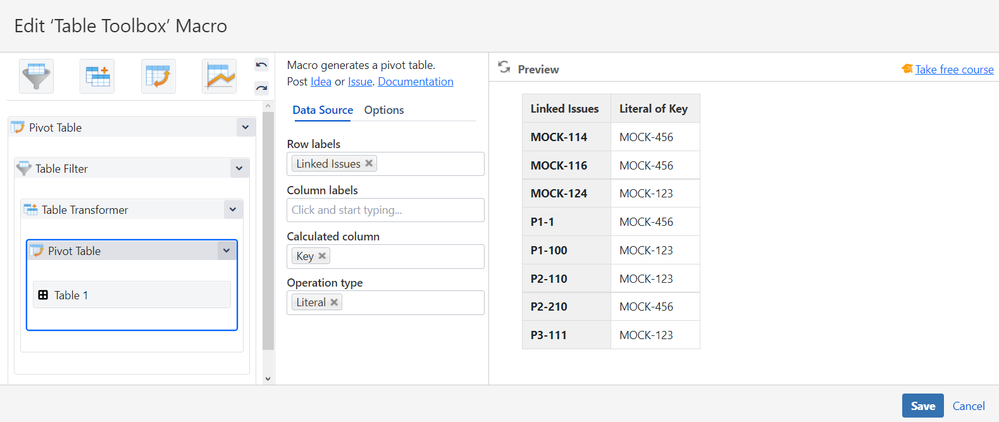Click the Pivot Table toolbar icon
This screenshot has width=999, height=422.
pyautogui.click(x=158, y=76)
